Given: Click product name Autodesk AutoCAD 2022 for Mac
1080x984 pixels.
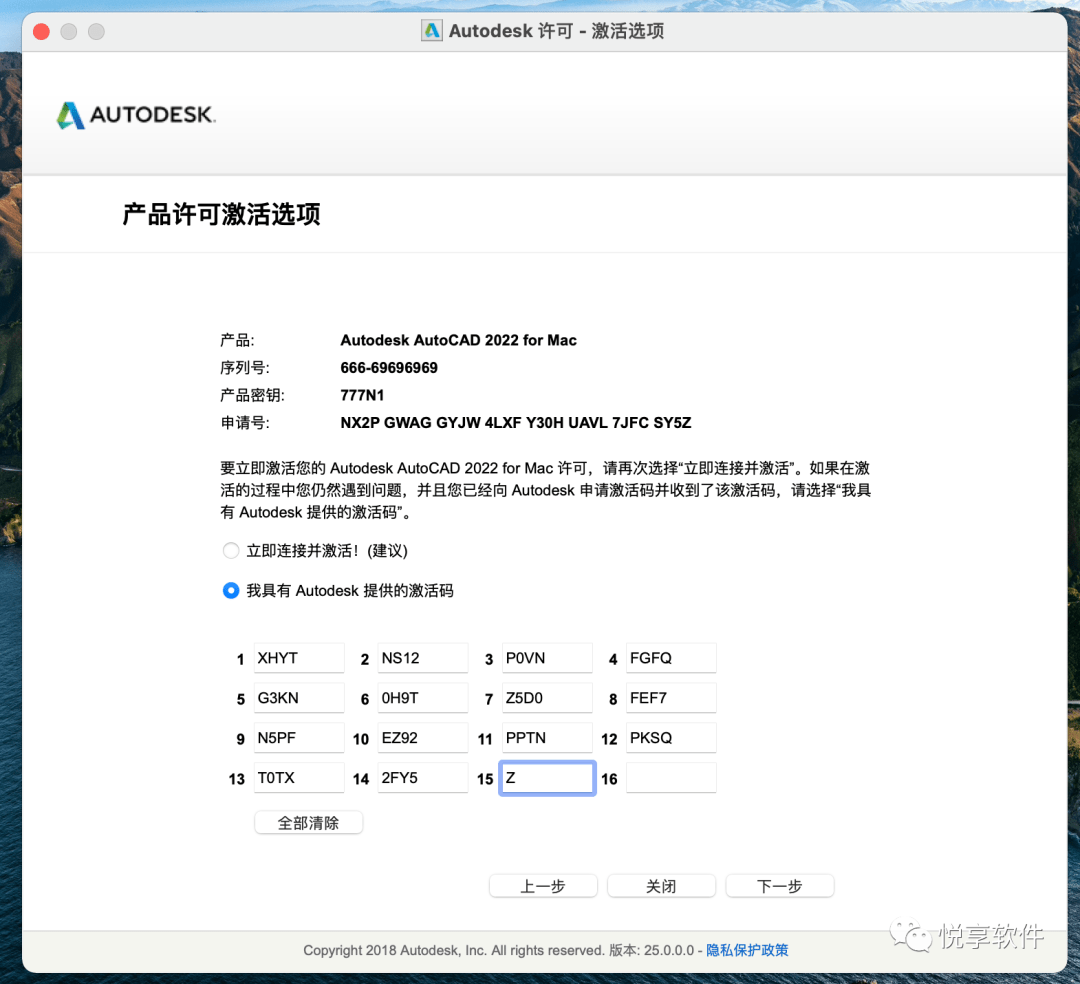Looking at the screenshot, I should tap(459, 340).
